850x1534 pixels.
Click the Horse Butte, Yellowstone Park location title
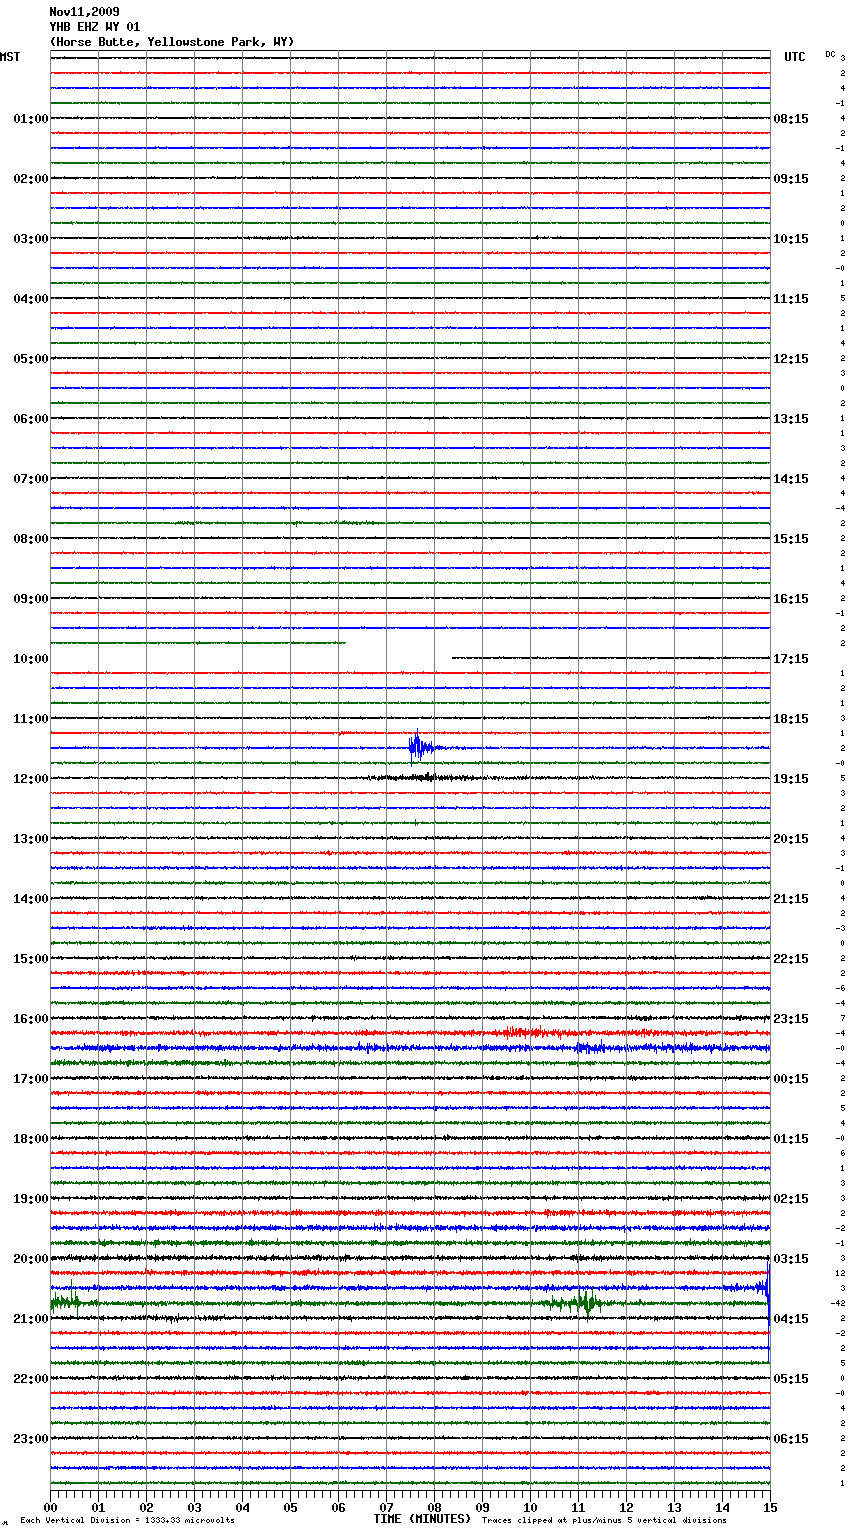pyautogui.click(x=172, y=42)
